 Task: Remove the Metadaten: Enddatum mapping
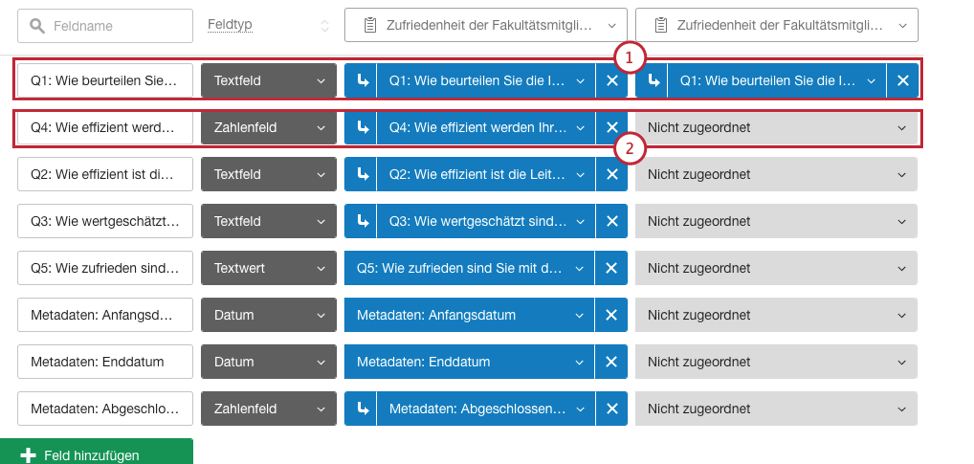612,362
